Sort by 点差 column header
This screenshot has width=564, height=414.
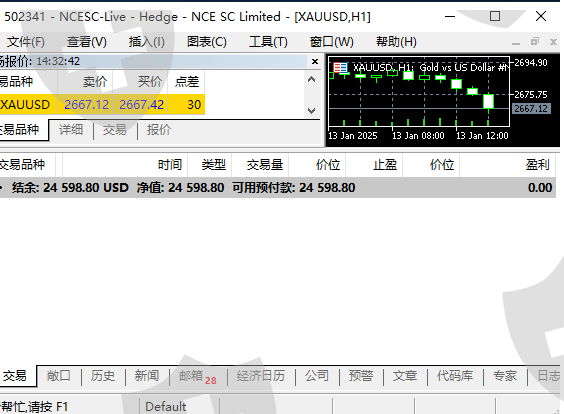(186, 82)
